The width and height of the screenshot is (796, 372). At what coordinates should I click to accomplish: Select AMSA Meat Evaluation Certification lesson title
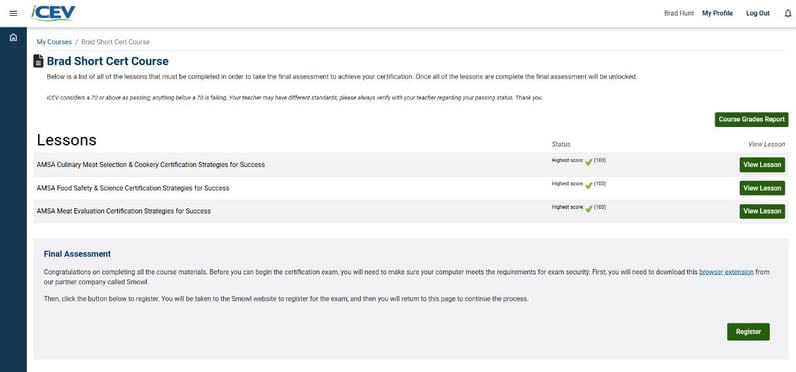coord(123,211)
